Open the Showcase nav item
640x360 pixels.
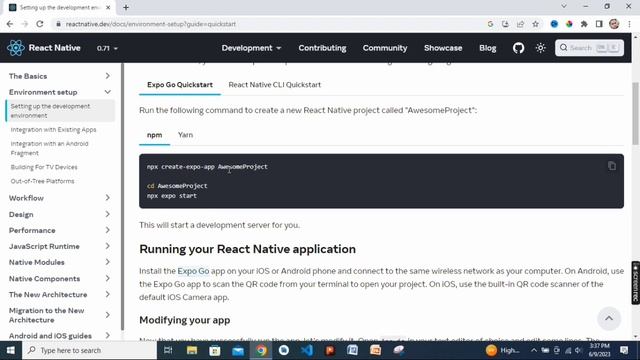pos(443,48)
